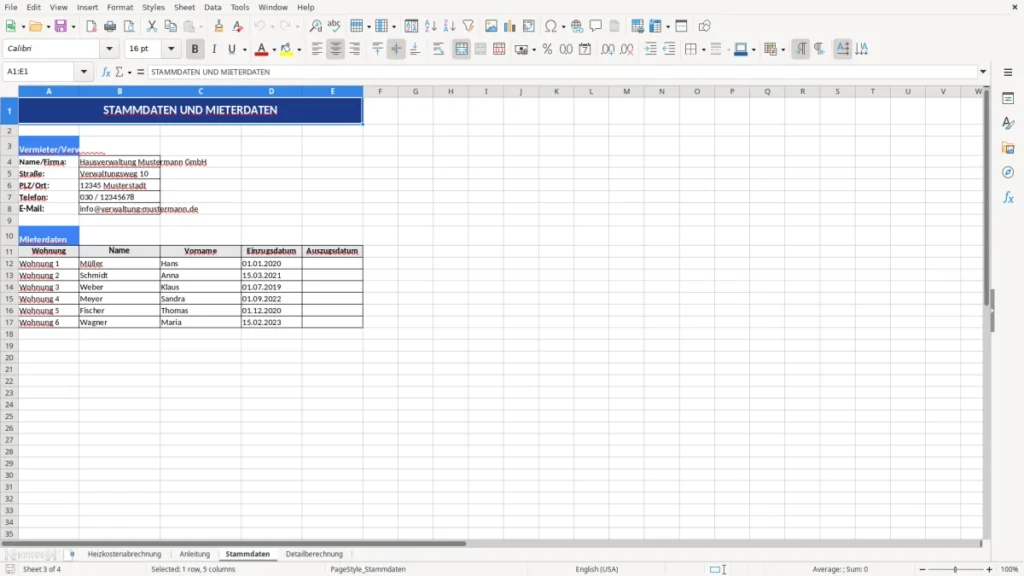Open the borders dropdown arrow
This screenshot has width=1024, height=576.
point(703,49)
